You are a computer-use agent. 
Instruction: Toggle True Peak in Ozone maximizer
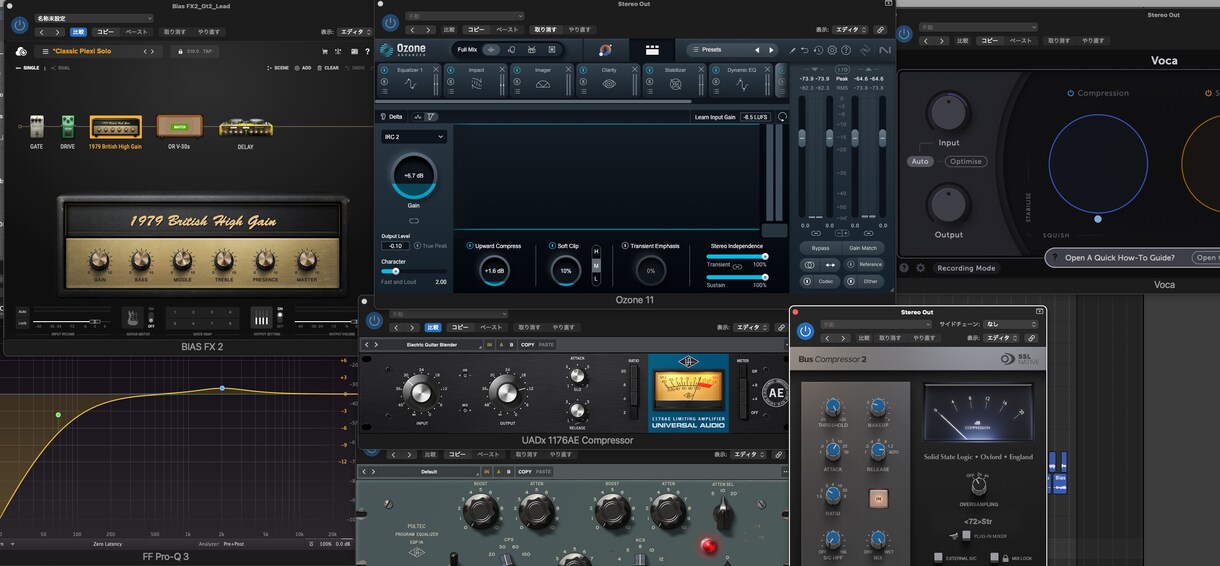click(417, 245)
